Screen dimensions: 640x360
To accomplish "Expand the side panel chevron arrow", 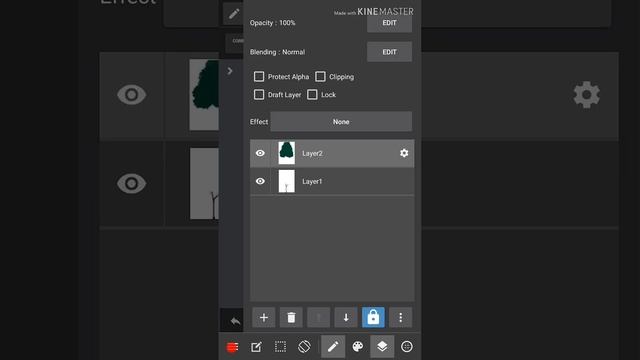I will pyautogui.click(x=230, y=71).
